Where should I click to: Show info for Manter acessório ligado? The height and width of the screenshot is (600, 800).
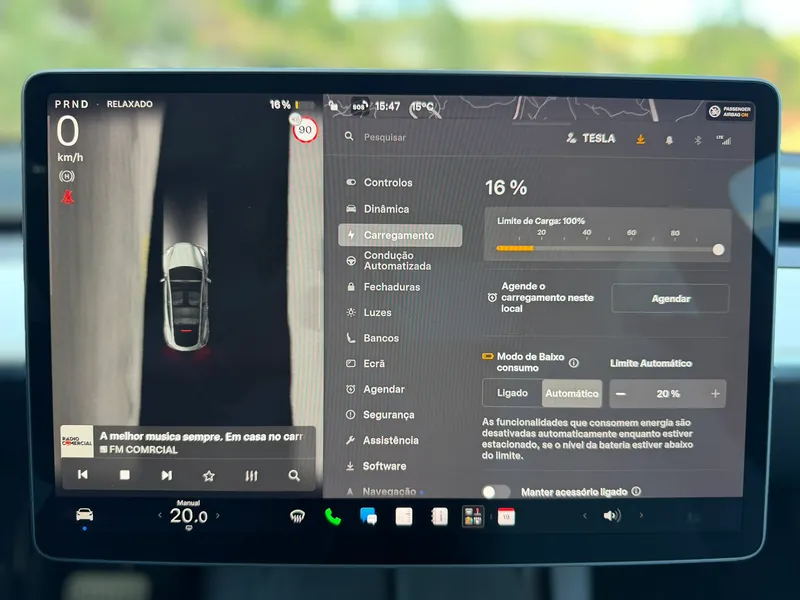pyautogui.click(x=636, y=491)
